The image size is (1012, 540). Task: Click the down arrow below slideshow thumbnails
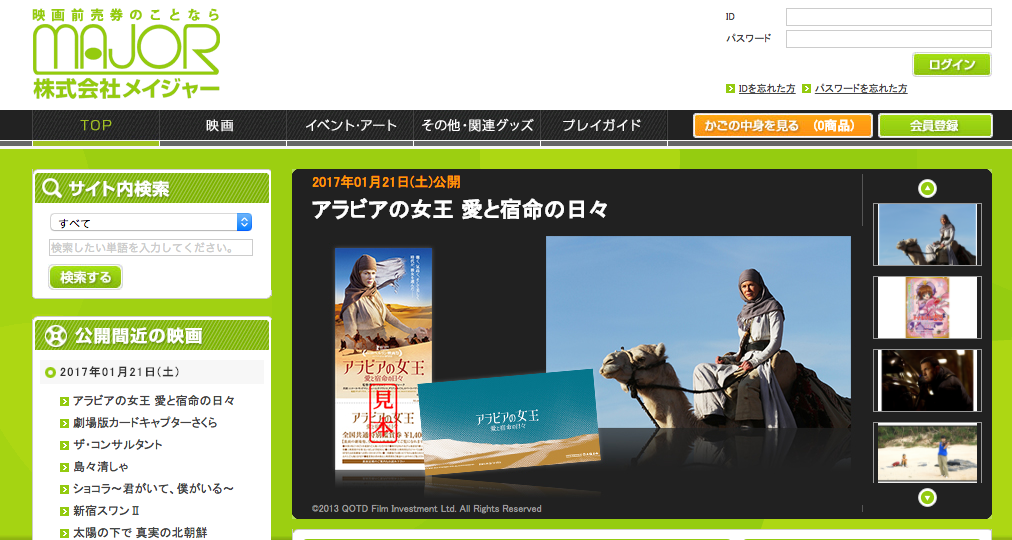click(x=927, y=497)
